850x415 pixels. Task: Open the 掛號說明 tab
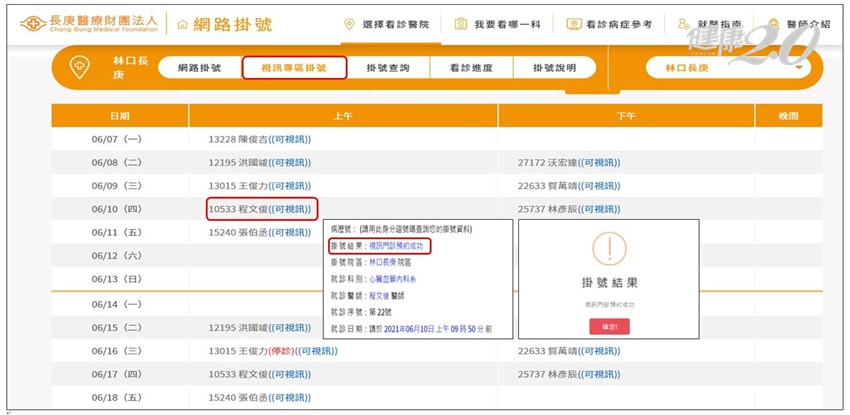click(554, 68)
